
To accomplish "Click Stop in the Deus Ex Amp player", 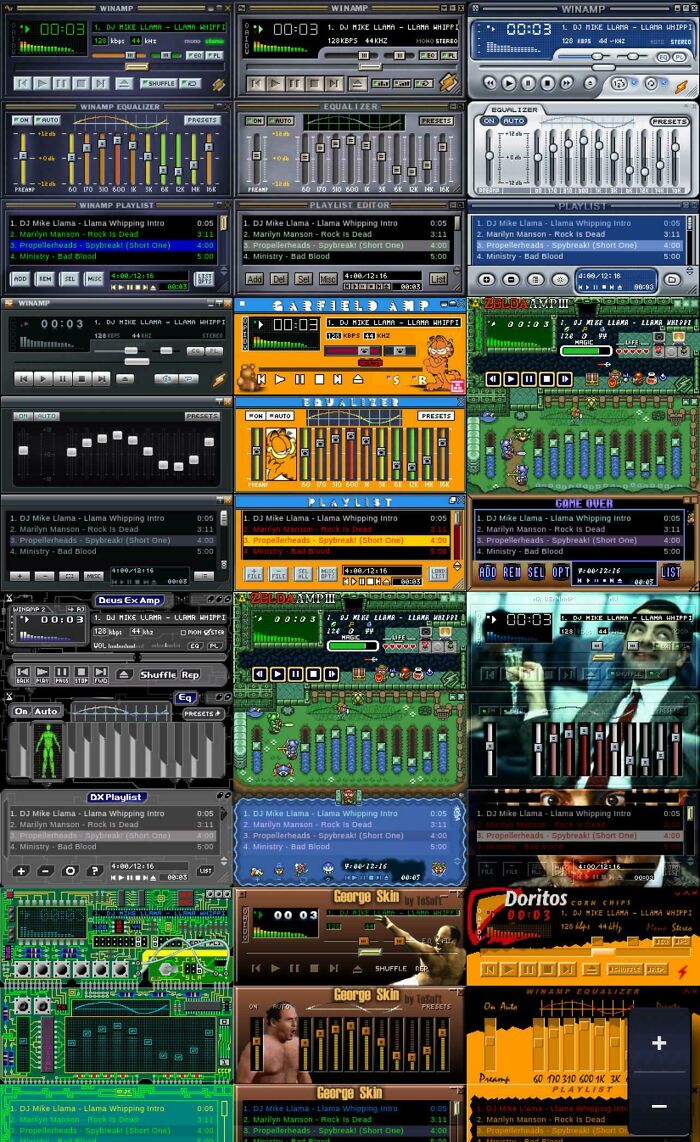I will tap(81, 674).
